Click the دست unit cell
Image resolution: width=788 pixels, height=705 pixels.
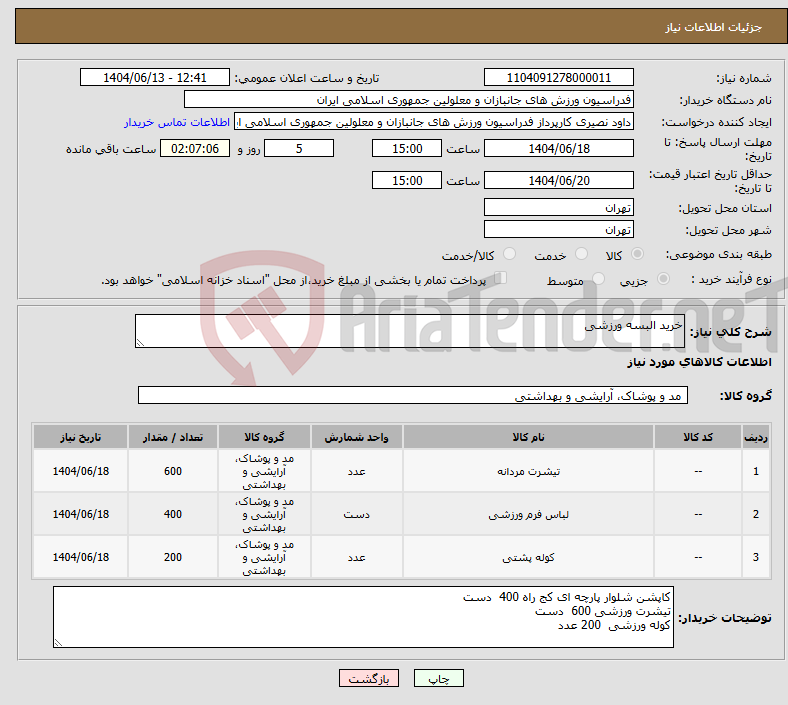click(x=356, y=515)
